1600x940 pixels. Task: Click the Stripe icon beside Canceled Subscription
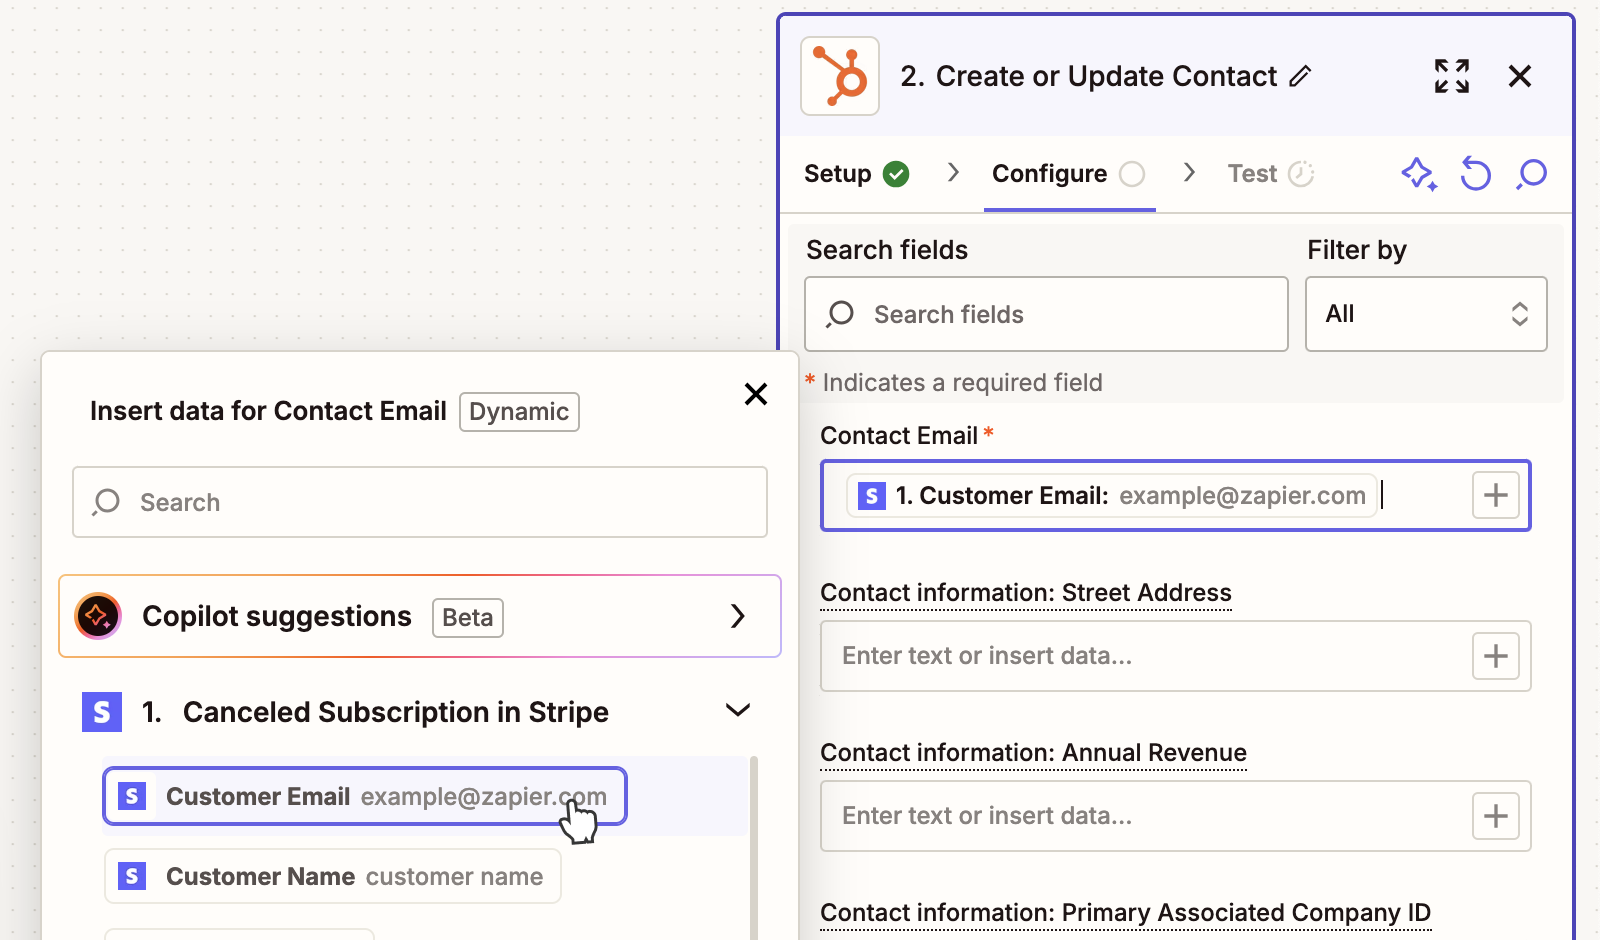click(102, 712)
